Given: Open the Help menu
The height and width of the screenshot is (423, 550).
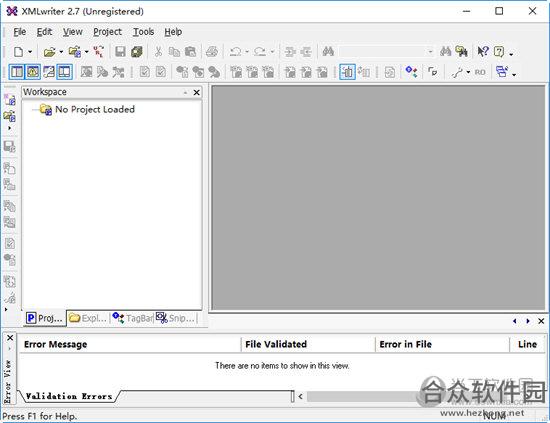Looking at the screenshot, I should point(173,32).
